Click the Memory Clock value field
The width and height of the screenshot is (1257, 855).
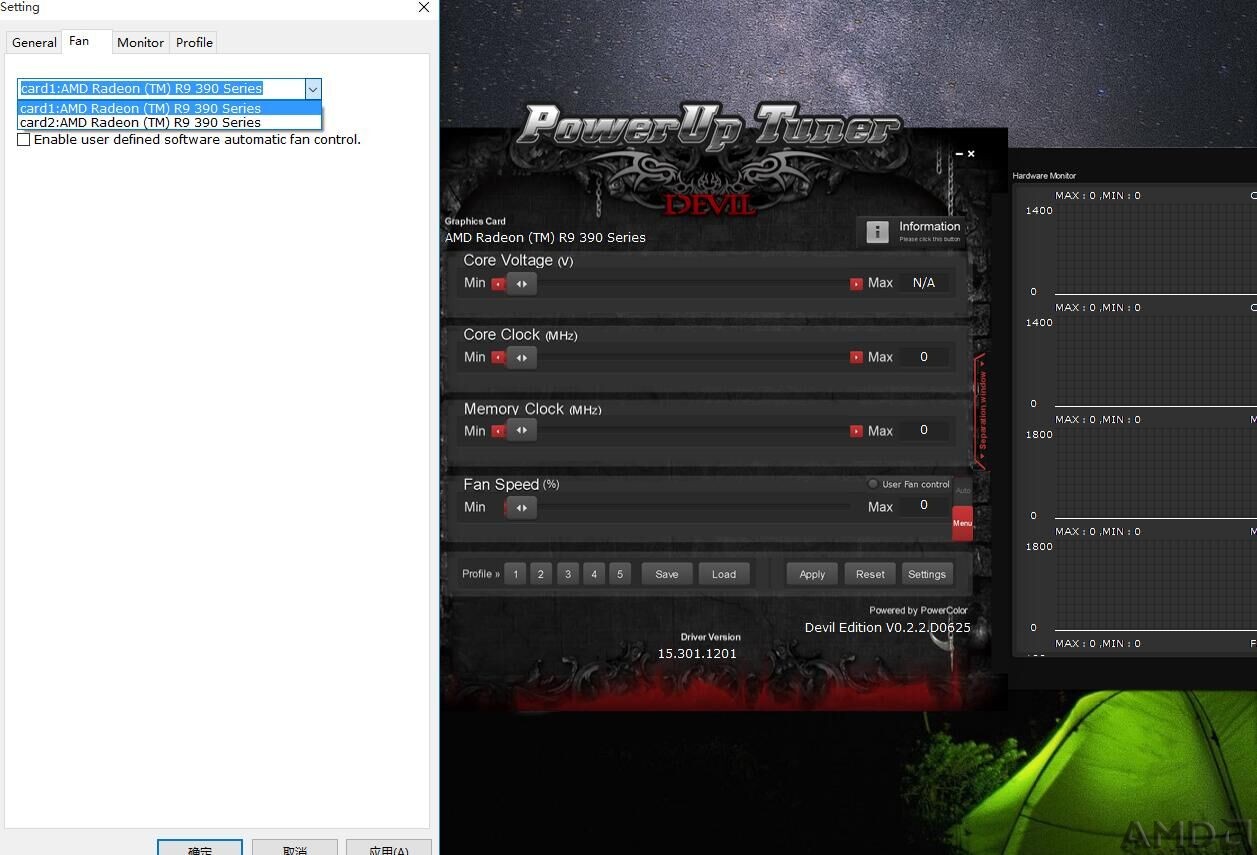click(924, 430)
